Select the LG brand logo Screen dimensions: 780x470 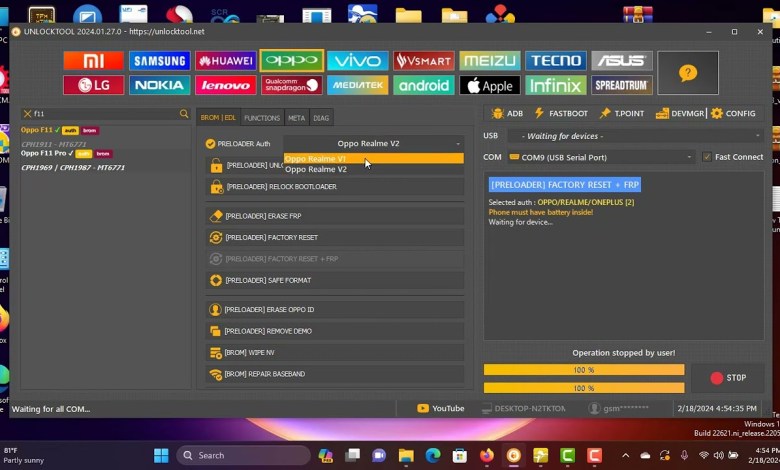[x=94, y=85]
